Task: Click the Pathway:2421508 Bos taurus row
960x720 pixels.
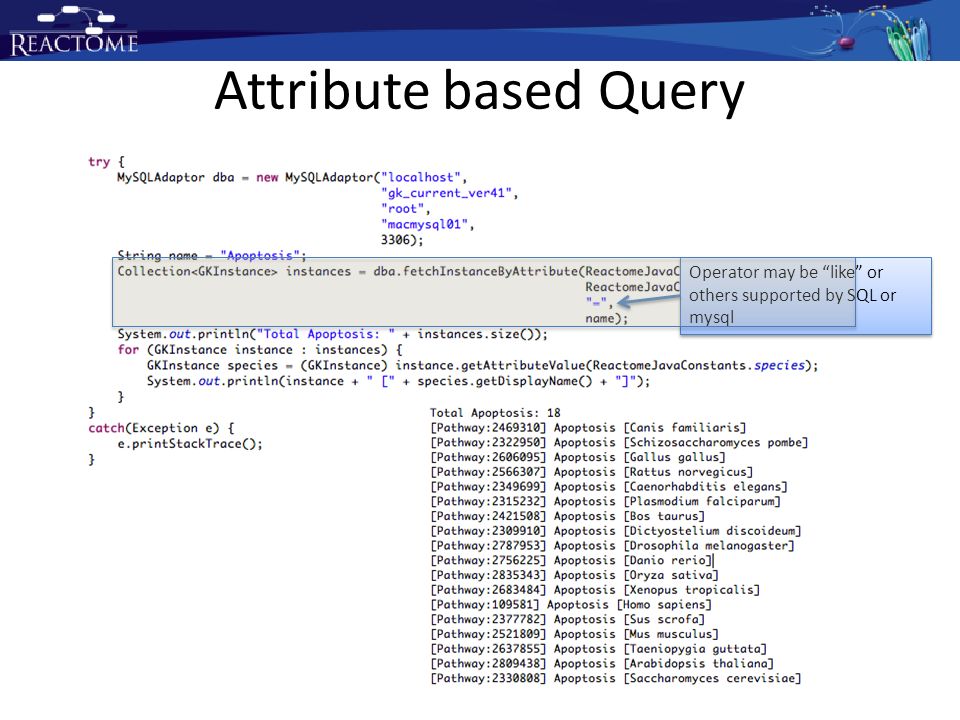Action: pyautogui.click(x=568, y=516)
